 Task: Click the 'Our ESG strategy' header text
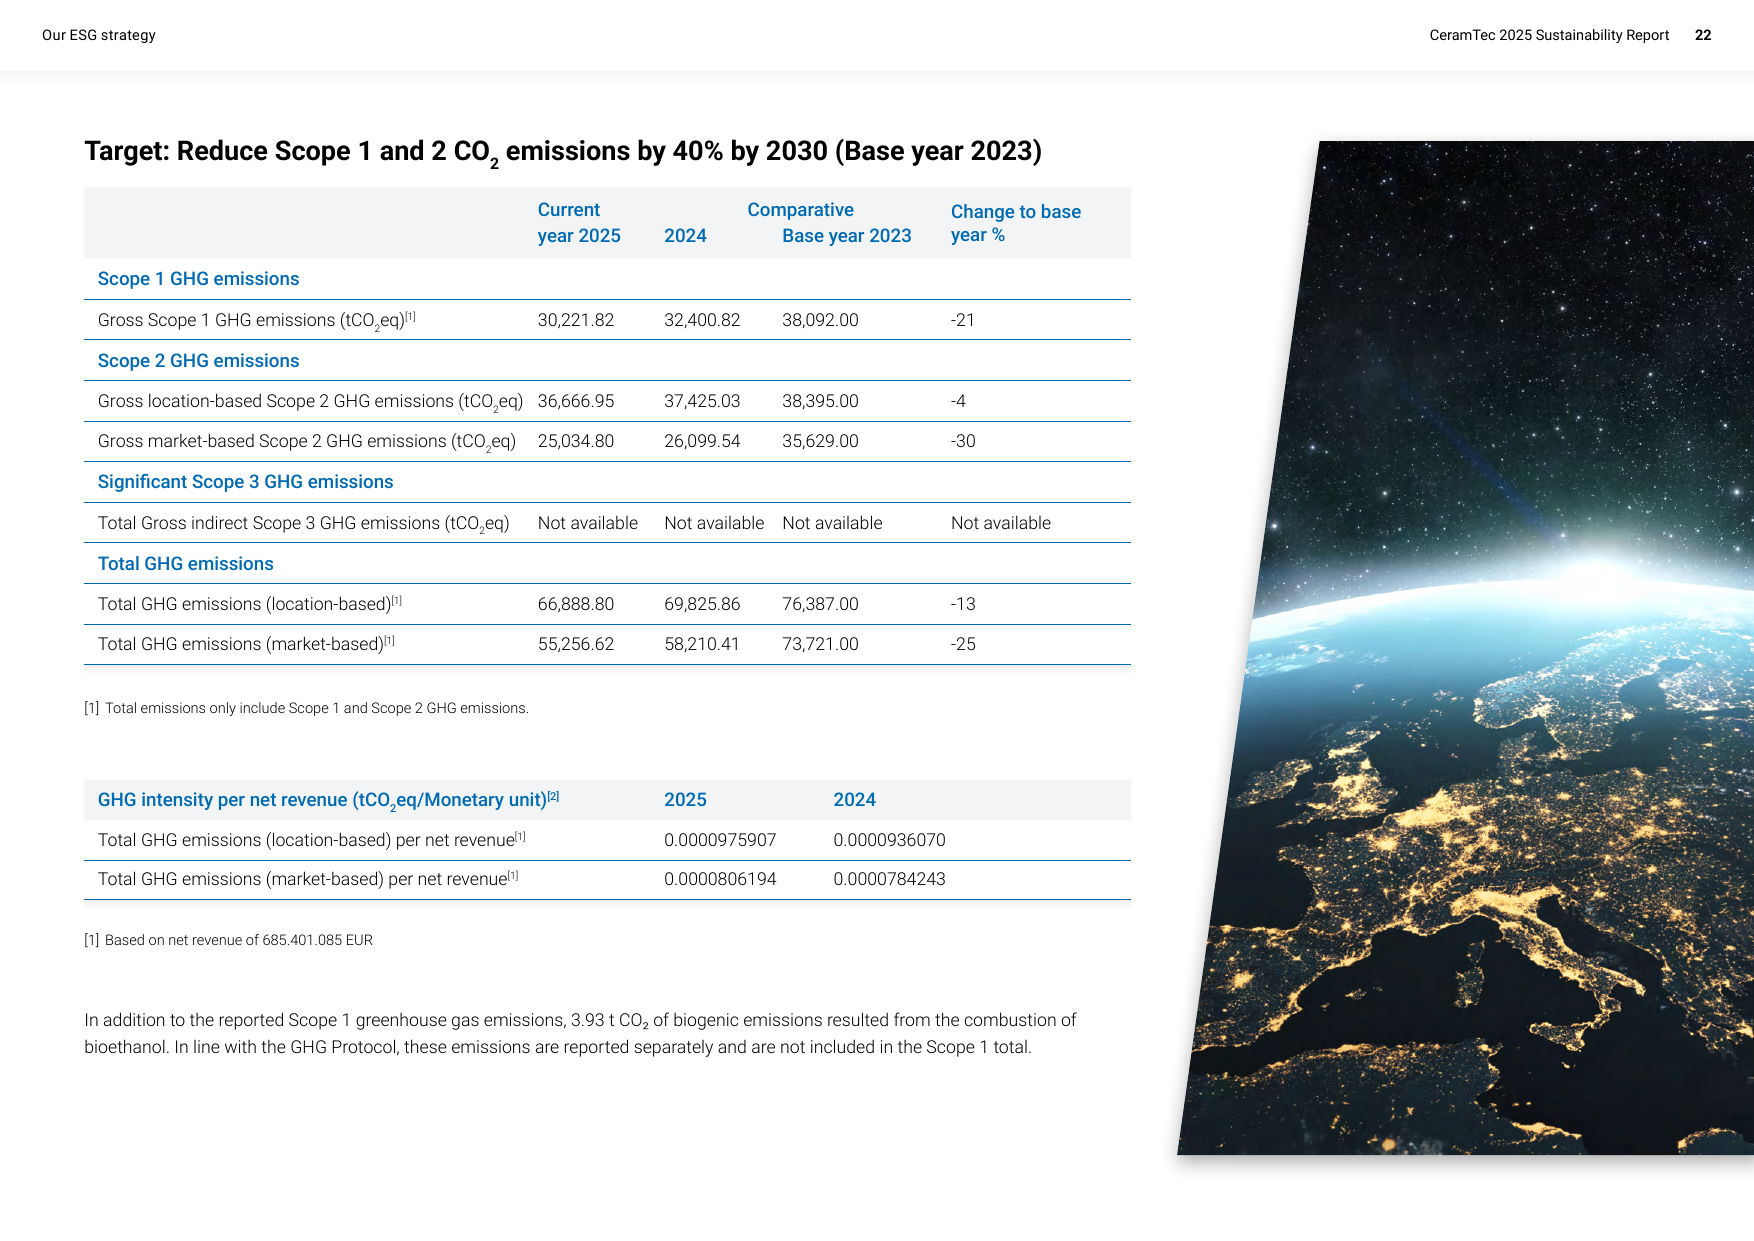pos(99,35)
